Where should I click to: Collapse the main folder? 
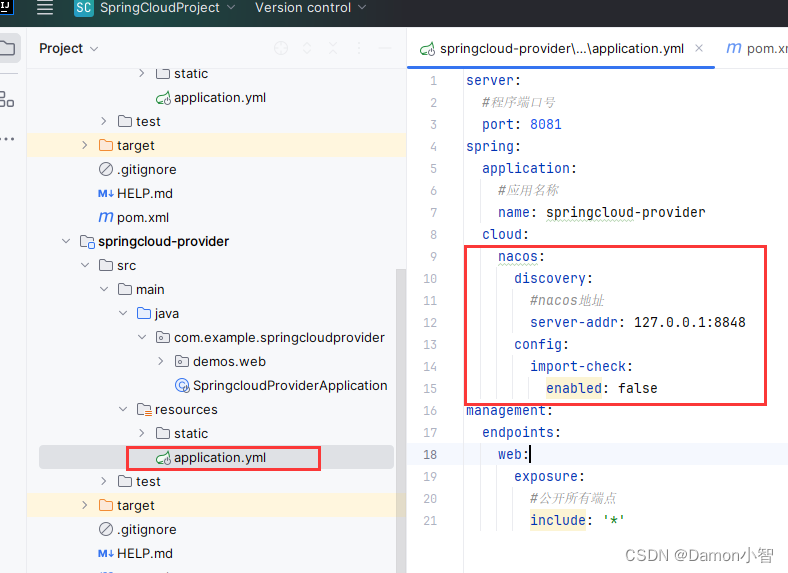click(x=104, y=289)
